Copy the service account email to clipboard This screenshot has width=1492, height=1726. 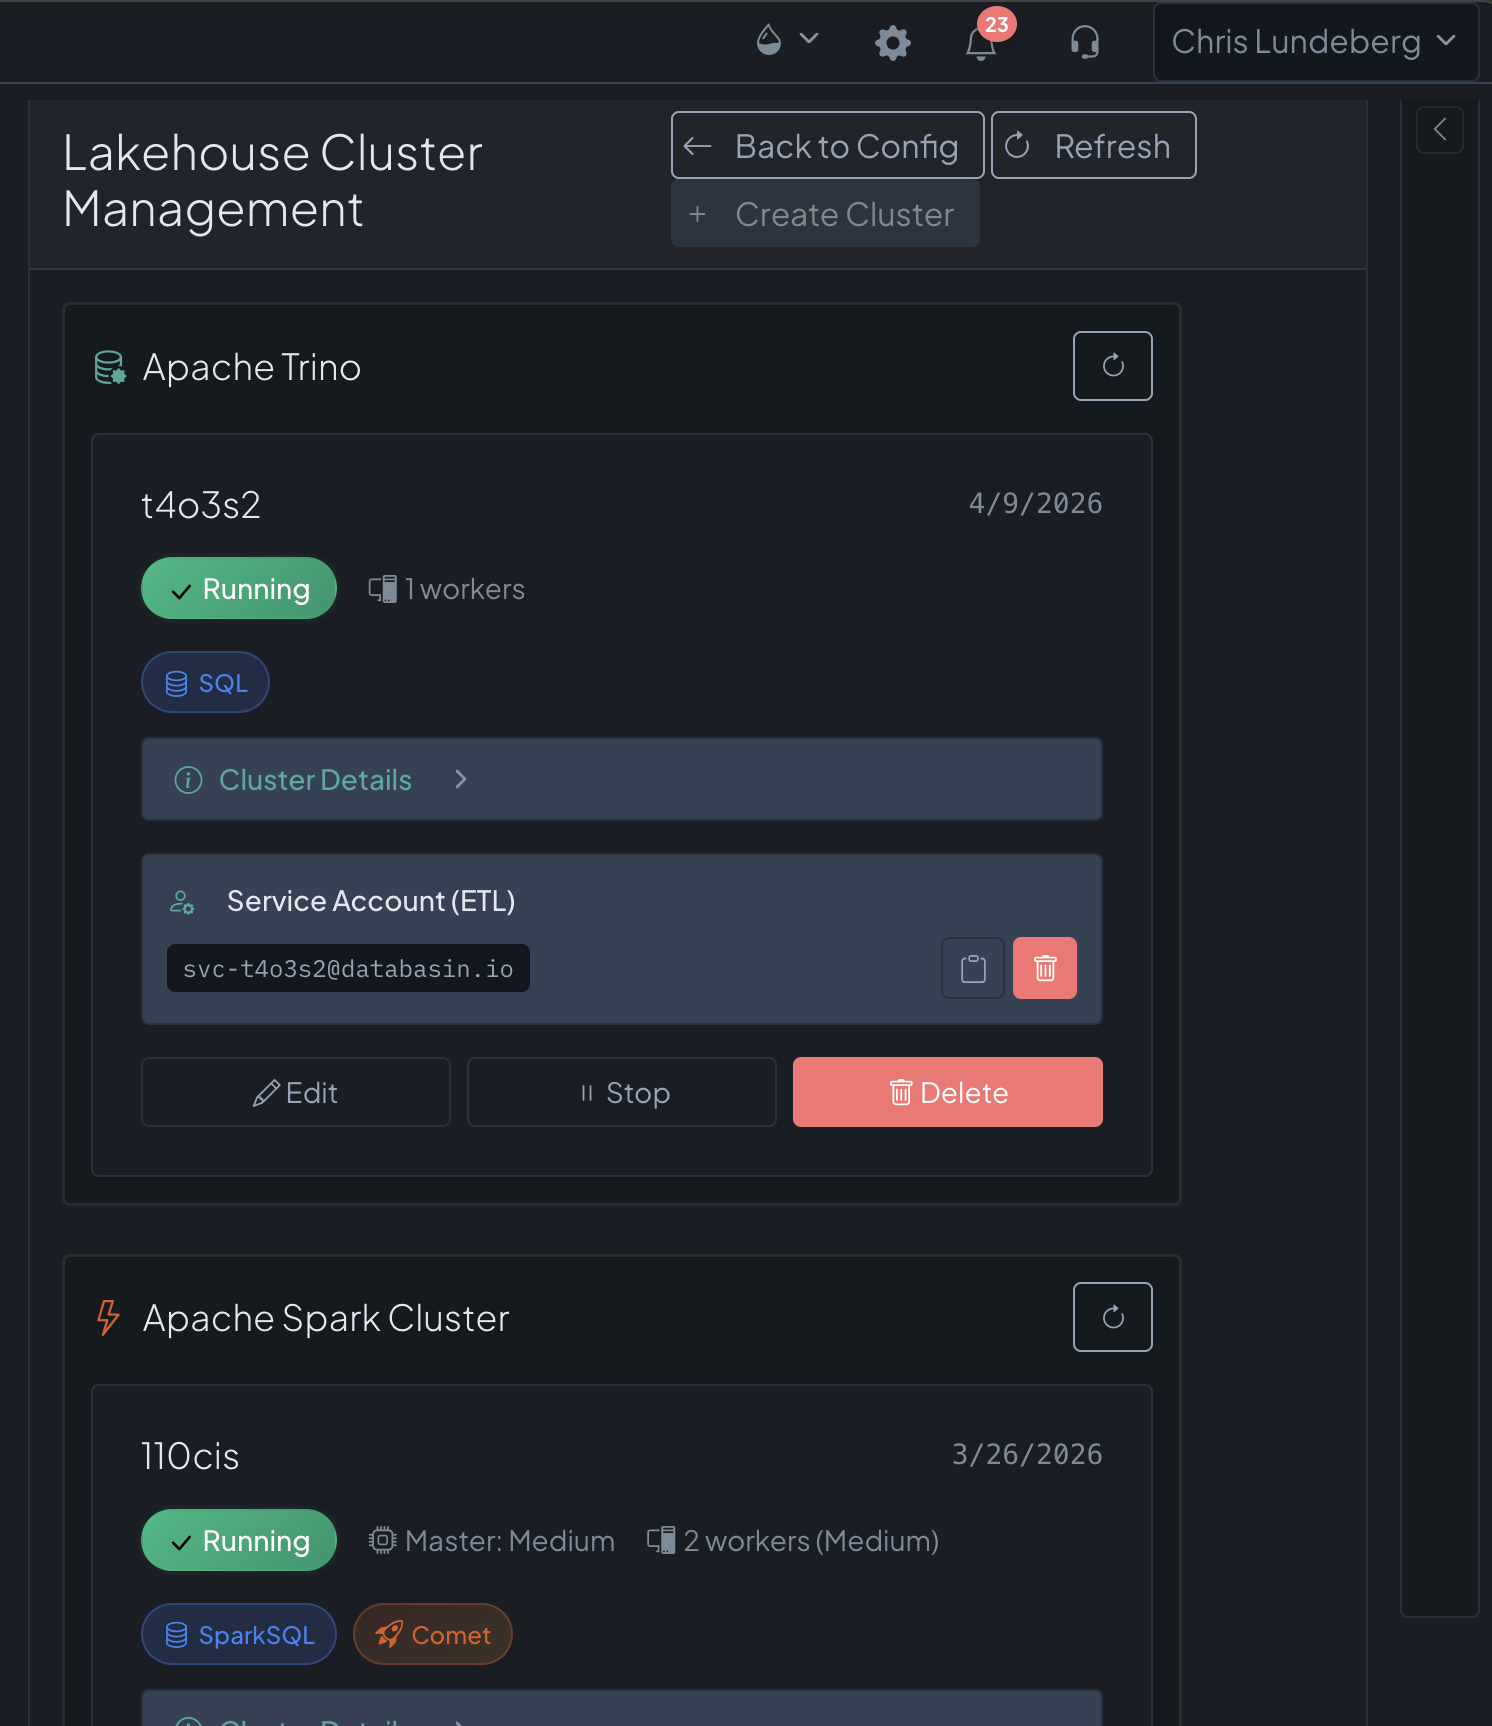point(973,968)
